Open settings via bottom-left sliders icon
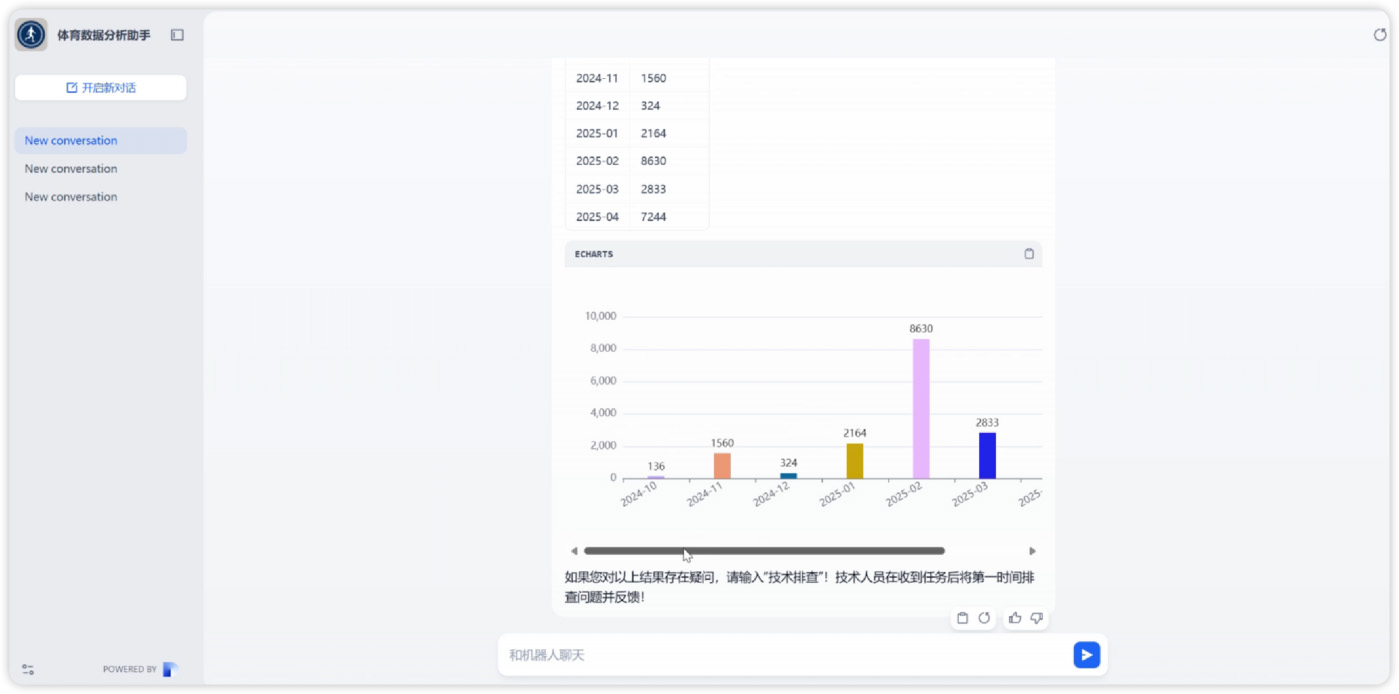The width and height of the screenshot is (1399, 694). 27,669
